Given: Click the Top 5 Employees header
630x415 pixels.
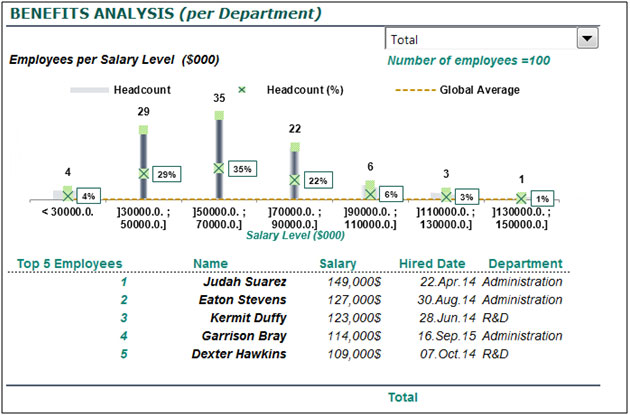Looking at the screenshot, I should click(x=70, y=264).
